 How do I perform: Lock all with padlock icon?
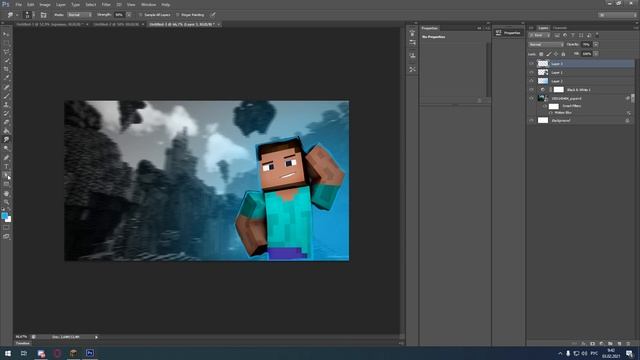[563, 54]
